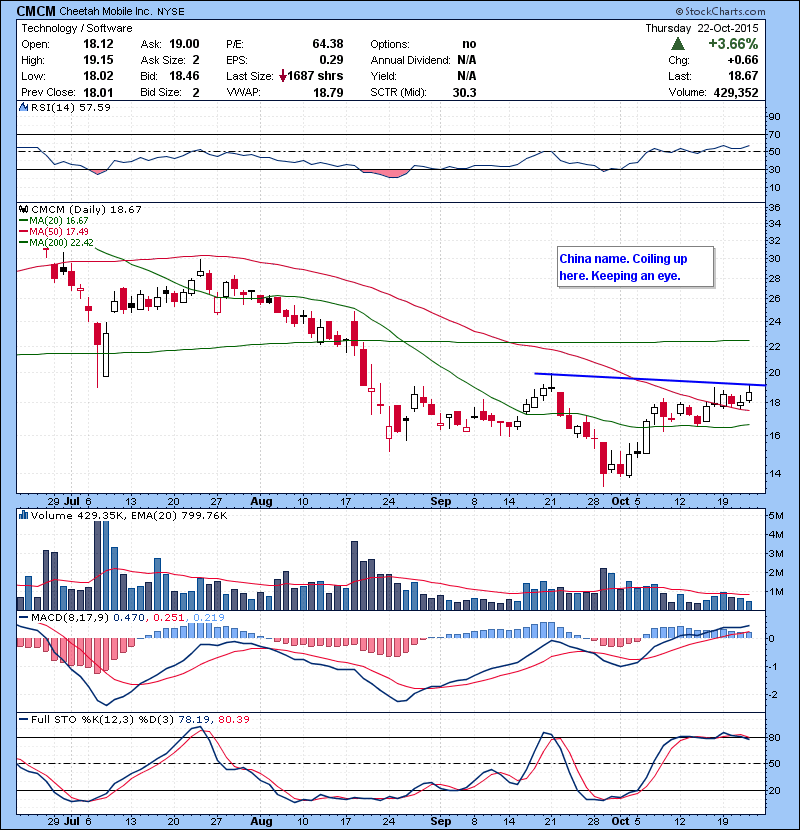Image resolution: width=800 pixels, height=830 pixels.
Task: Click the Last price 18.67 in header
Action: [x=743, y=76]
